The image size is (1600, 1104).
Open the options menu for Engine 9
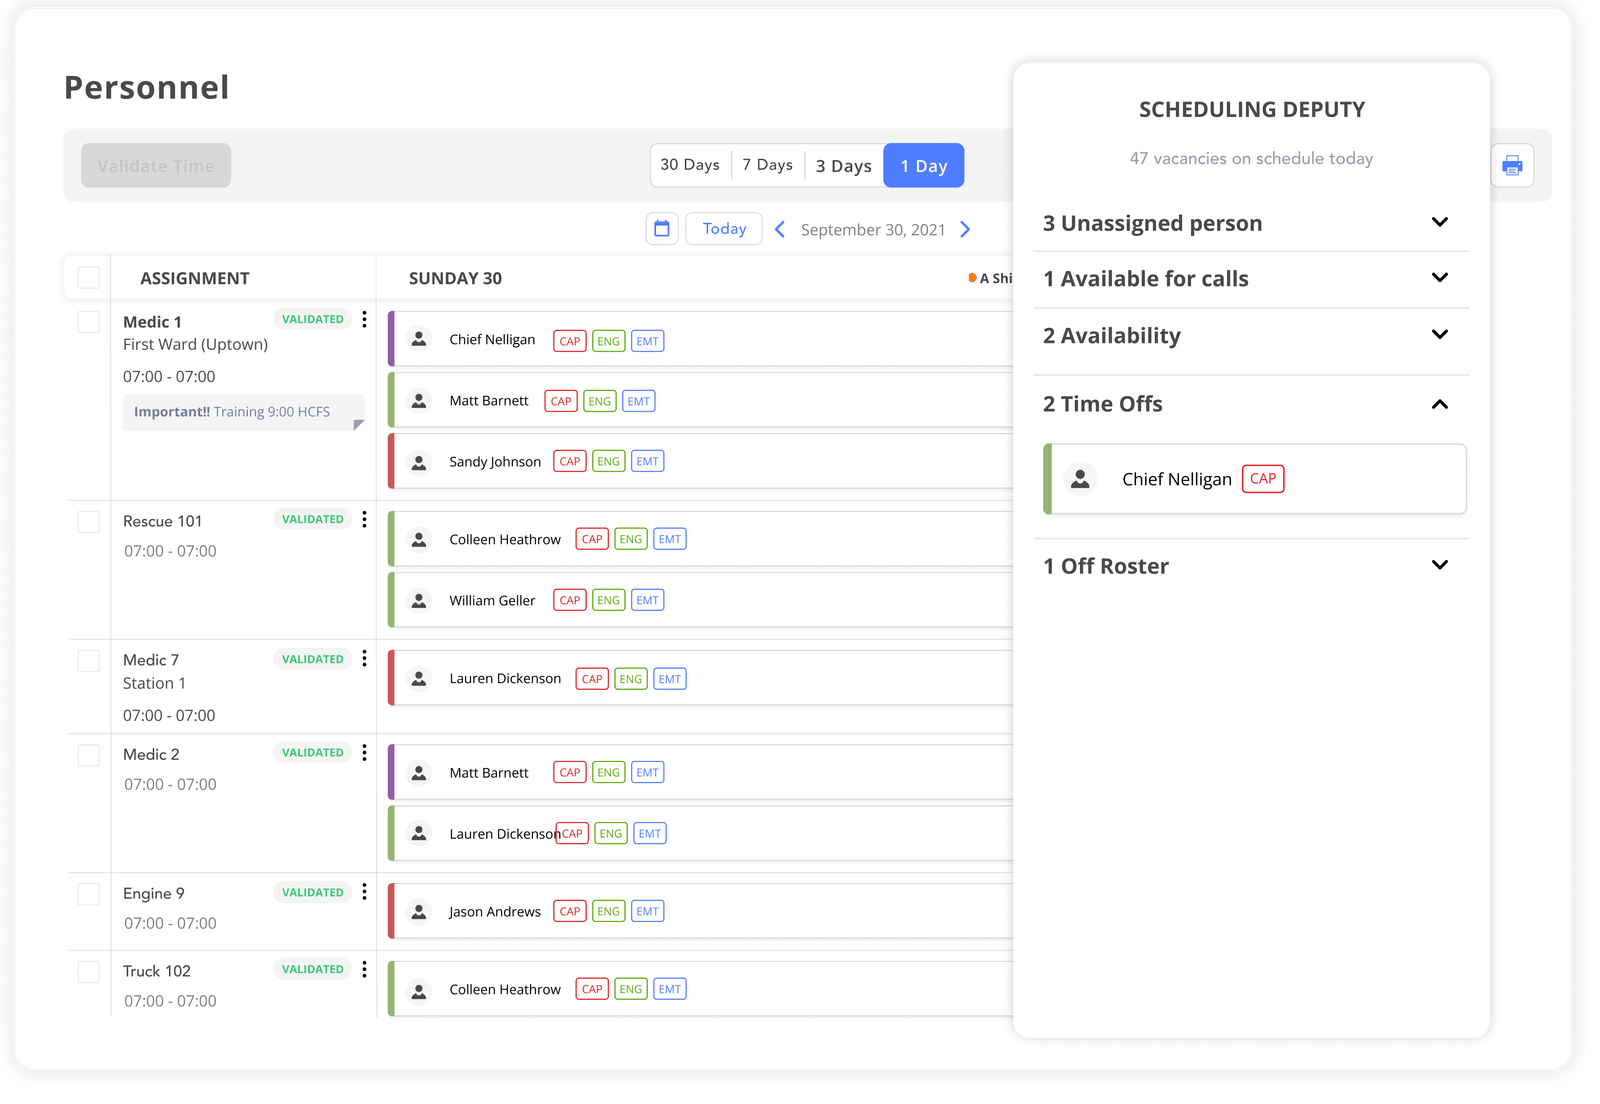click(x=364, y=892)
